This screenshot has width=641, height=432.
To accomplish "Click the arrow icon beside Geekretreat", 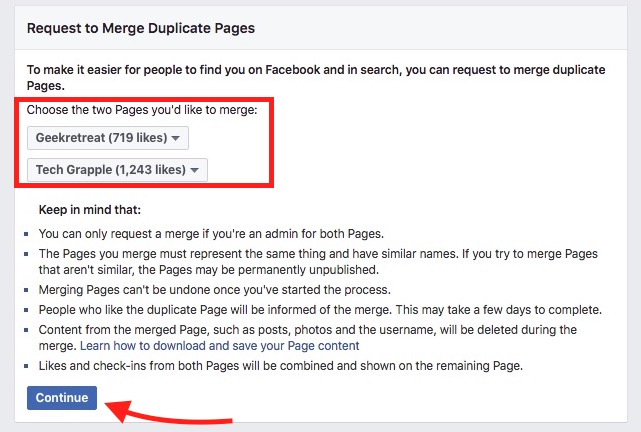I will click(175, 138).
